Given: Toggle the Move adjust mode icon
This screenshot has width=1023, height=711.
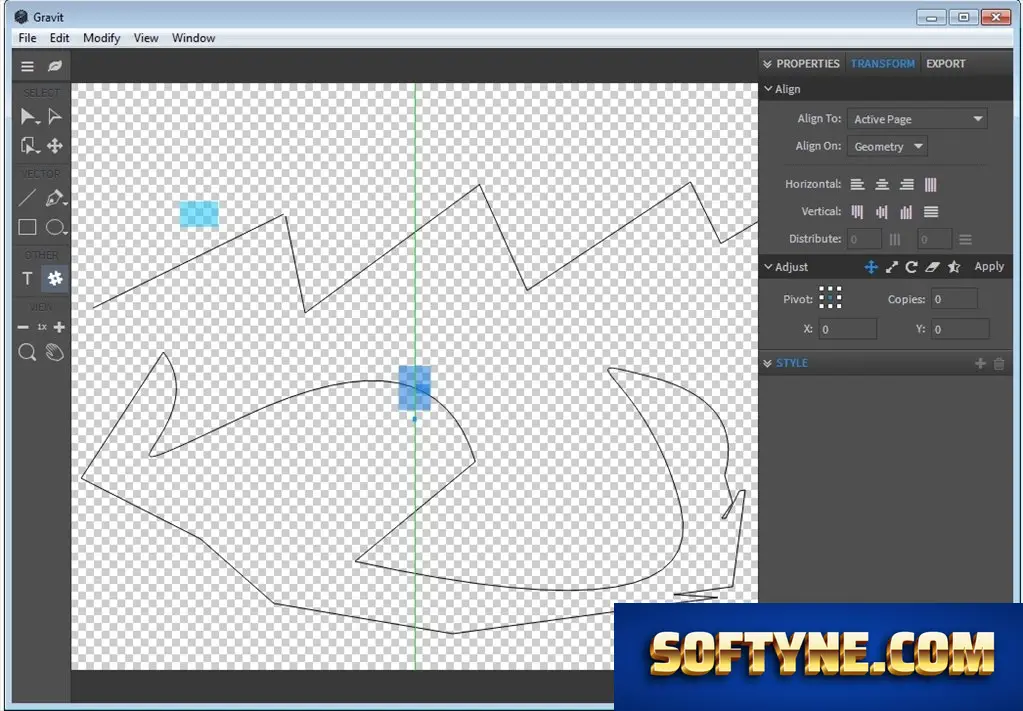Looking at the screenshot, I should coord(870,266).
